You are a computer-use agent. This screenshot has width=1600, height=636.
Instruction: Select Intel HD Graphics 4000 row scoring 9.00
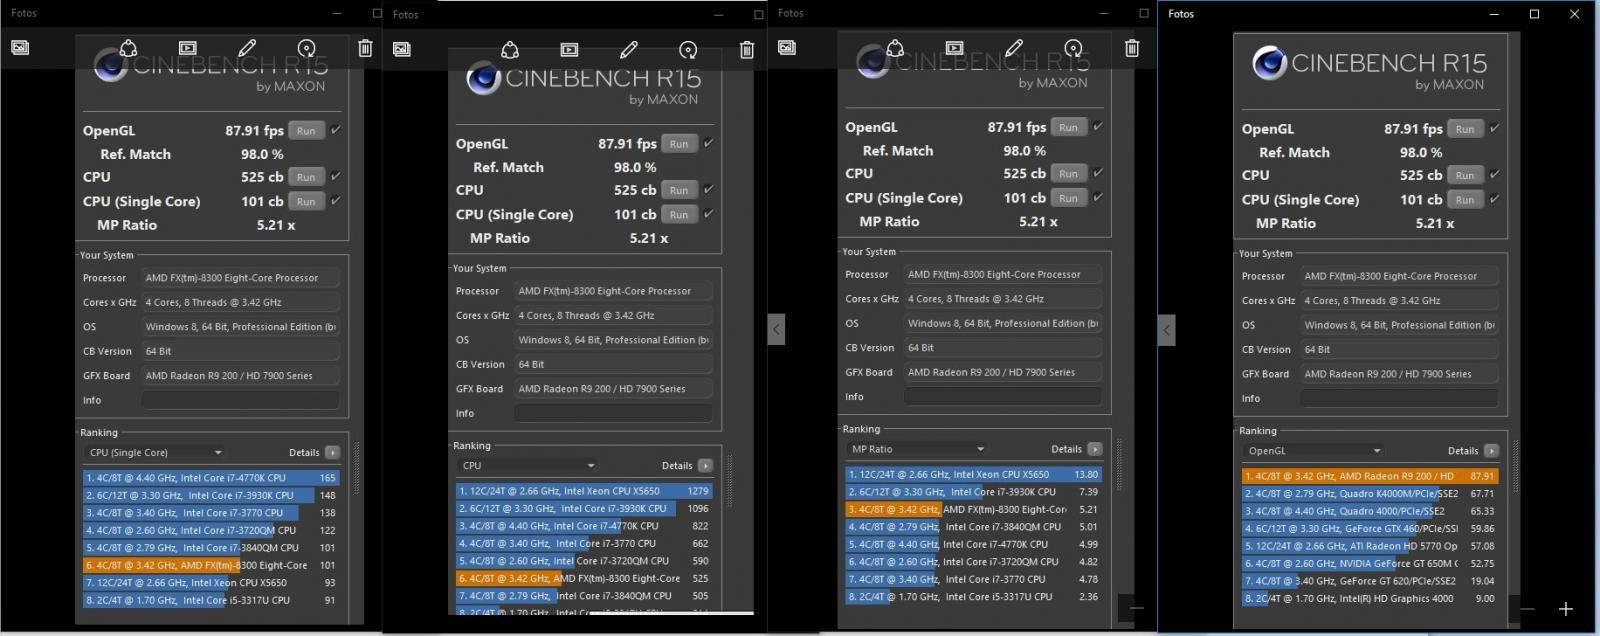point(1371,598)
